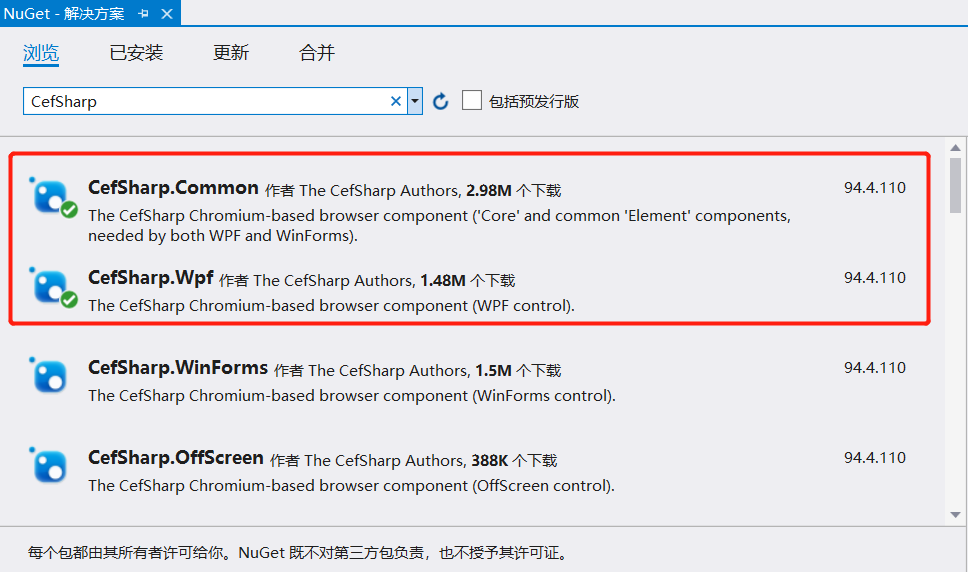Switch to the 已安装 tab
This screenshot has height=572, width=968.
pos(136,53)
